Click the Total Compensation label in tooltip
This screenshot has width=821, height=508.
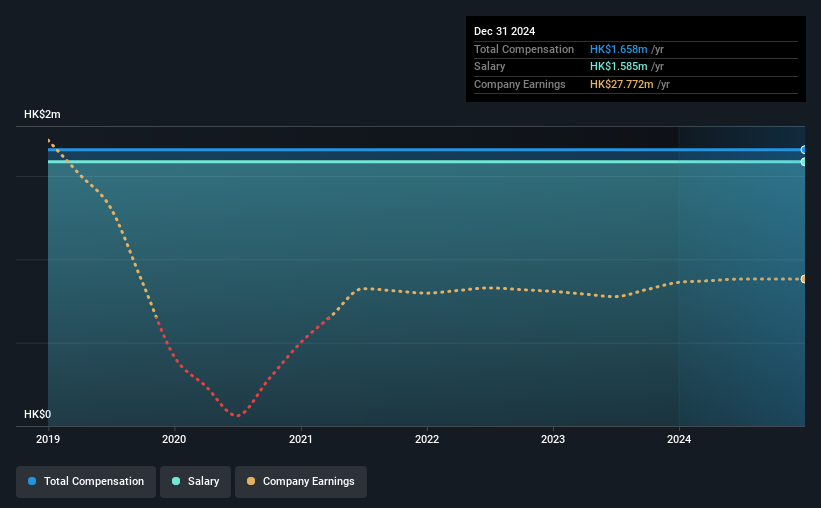(524, 49)
